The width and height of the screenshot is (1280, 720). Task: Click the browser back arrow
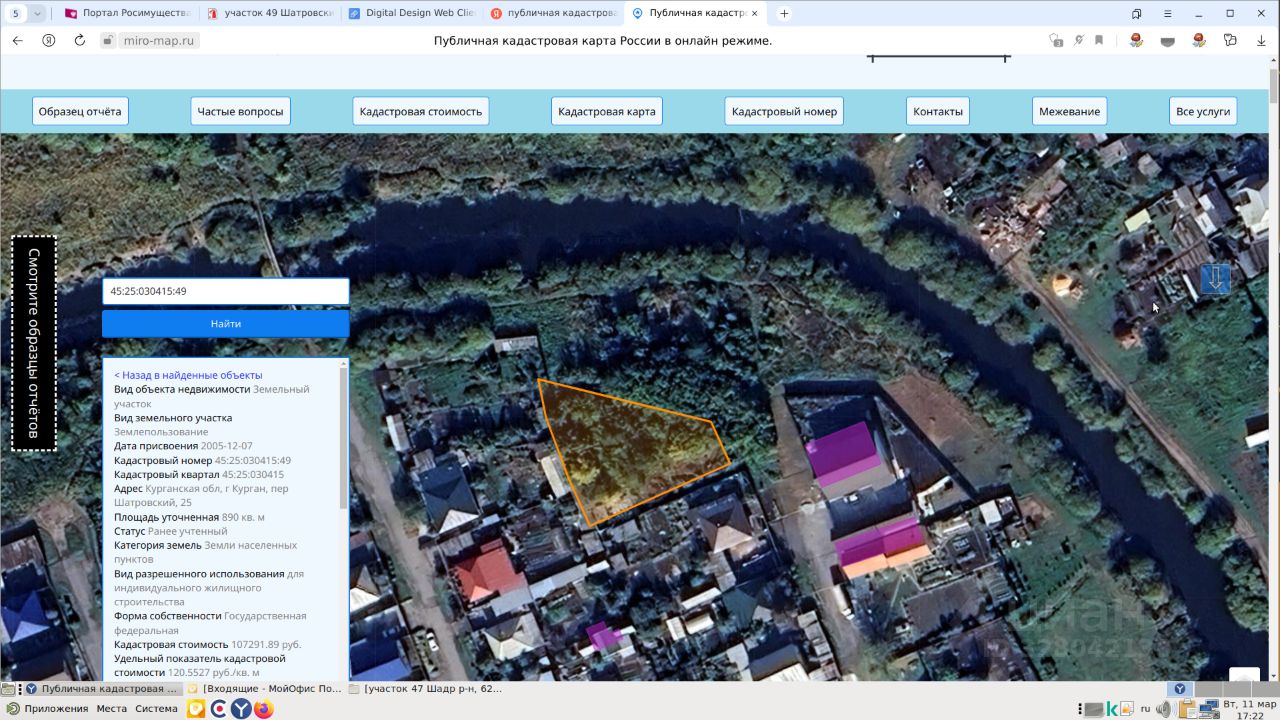click(17, 40)
